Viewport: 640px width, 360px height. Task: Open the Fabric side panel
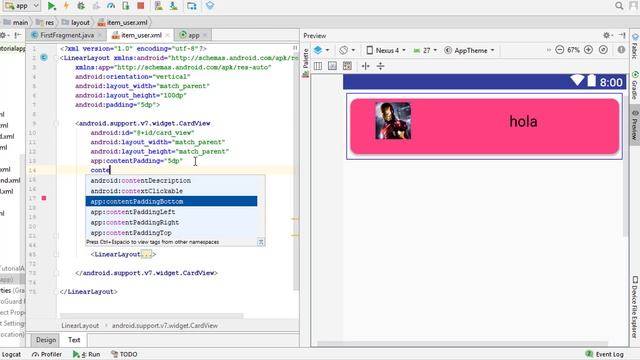[635, 46]
